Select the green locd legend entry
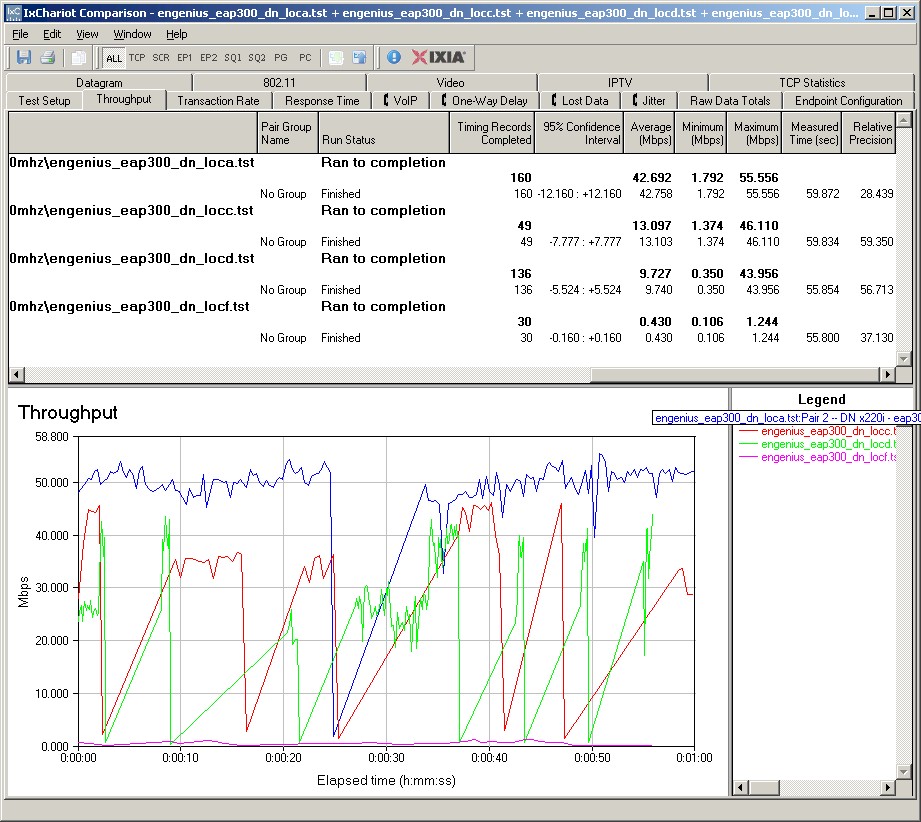Image resolution: width=921 pixels, height=822 pixels. coord(818,444)
